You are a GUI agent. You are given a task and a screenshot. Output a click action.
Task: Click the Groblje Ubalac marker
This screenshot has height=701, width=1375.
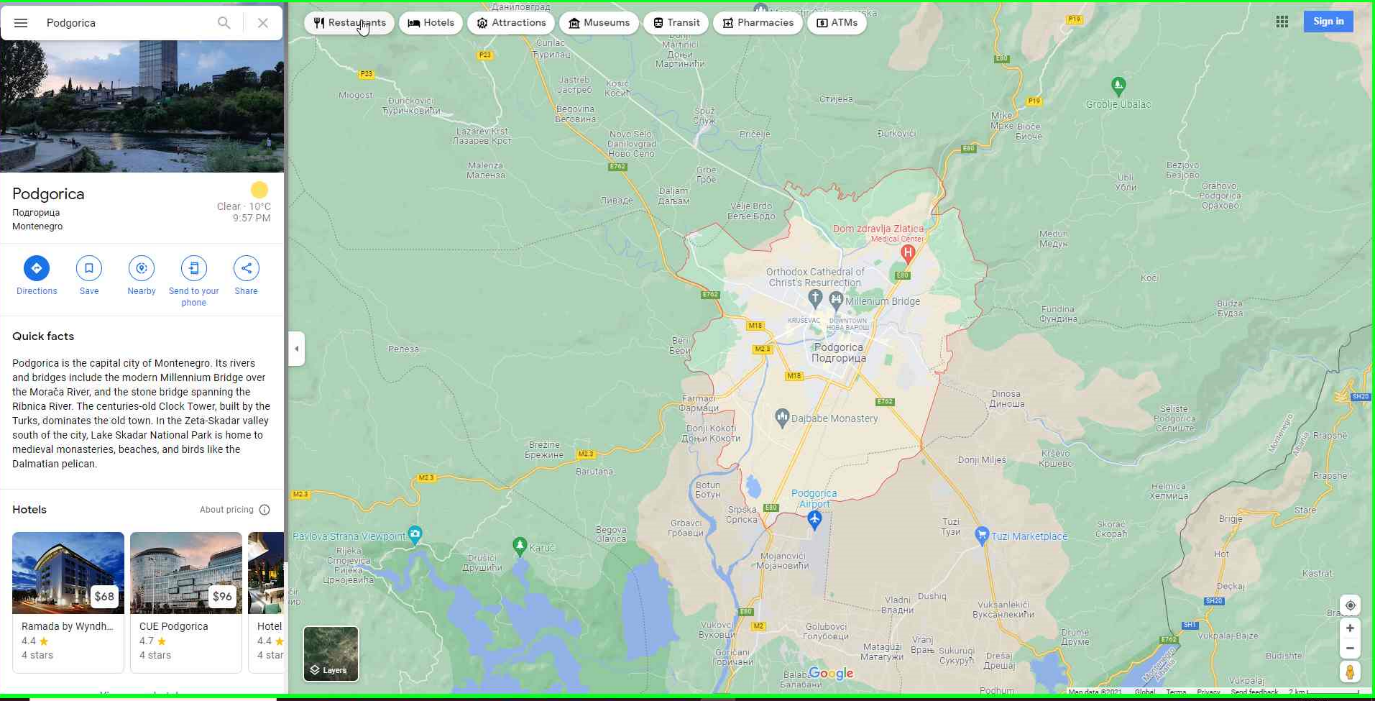tap(1119, 86)
